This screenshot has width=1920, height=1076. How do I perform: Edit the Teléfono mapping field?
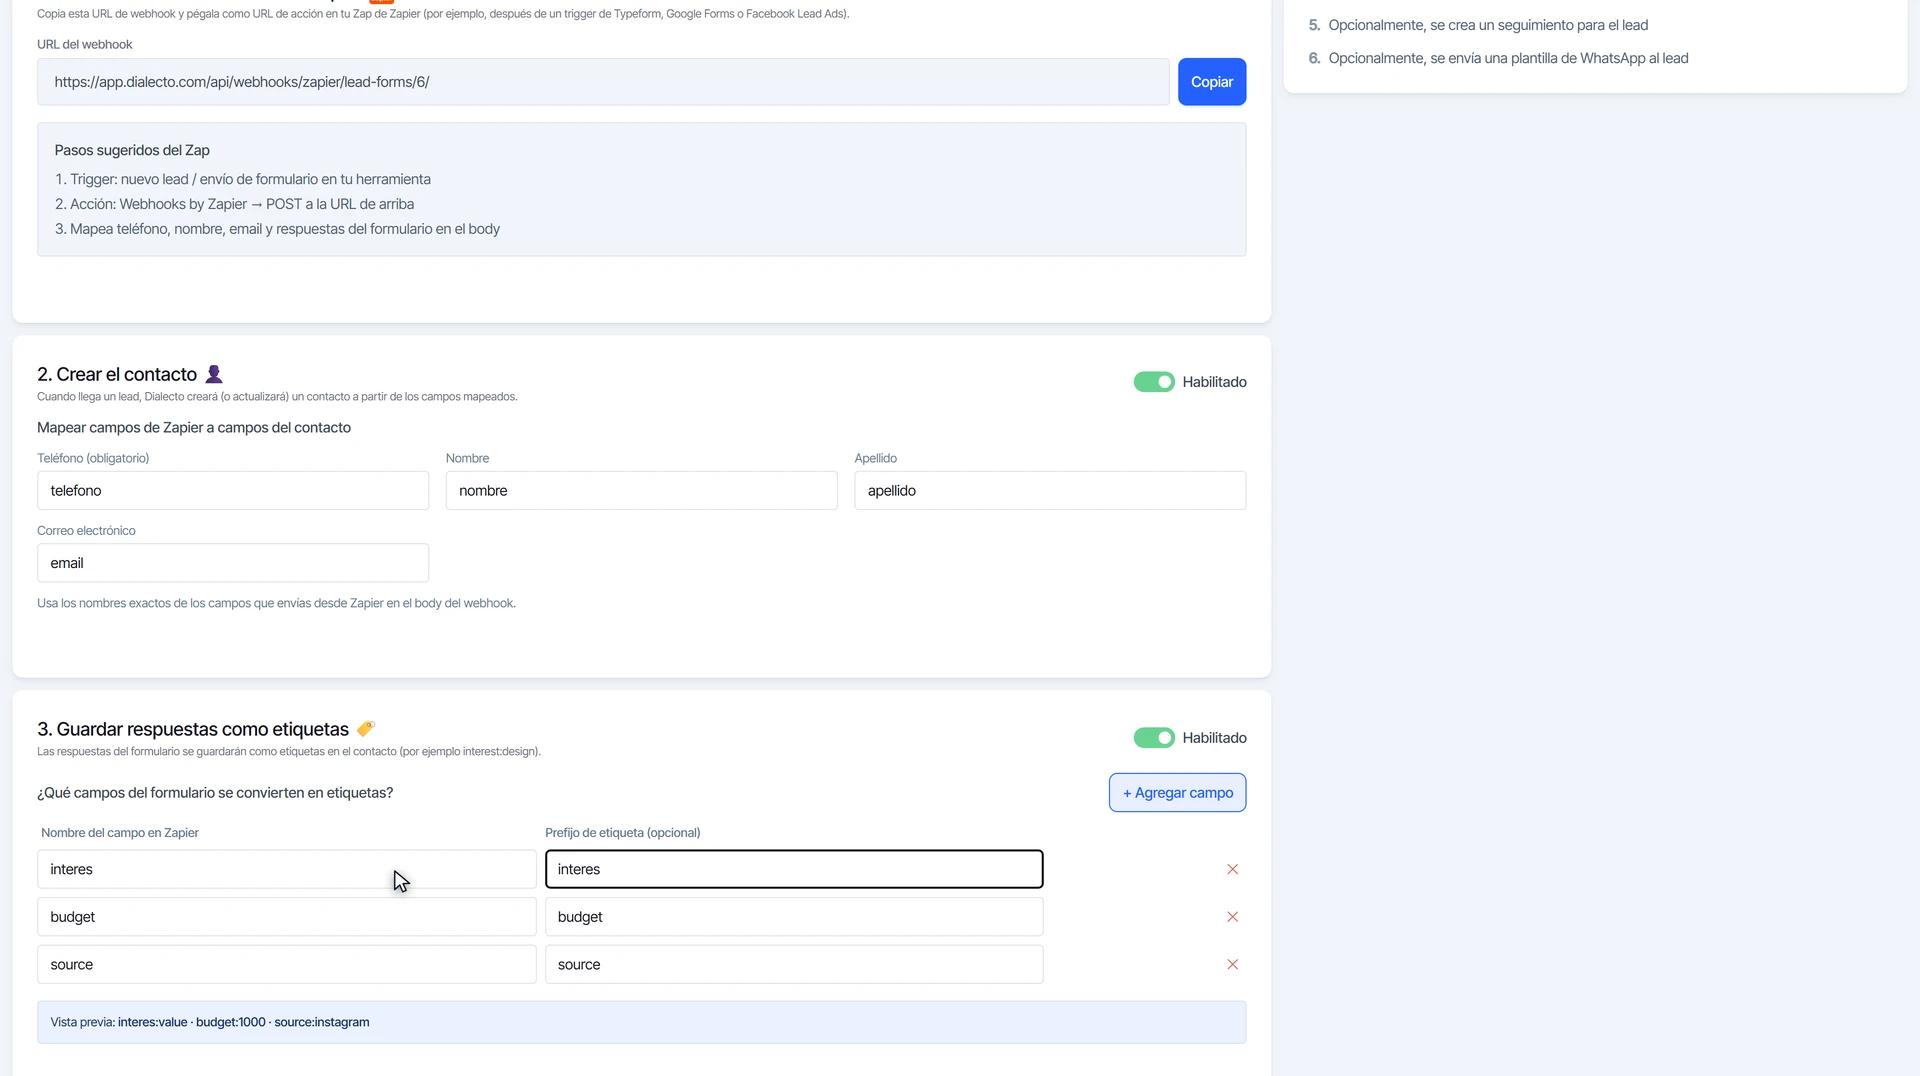coord(233,491)
